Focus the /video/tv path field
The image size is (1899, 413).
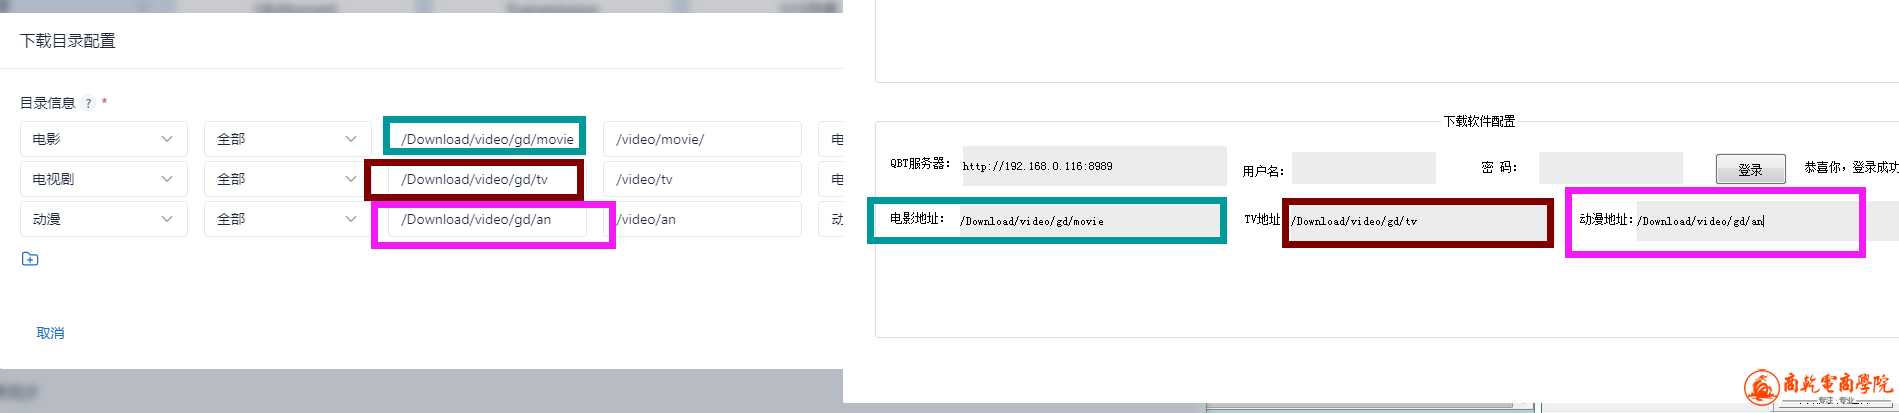[x=701, y=179]
